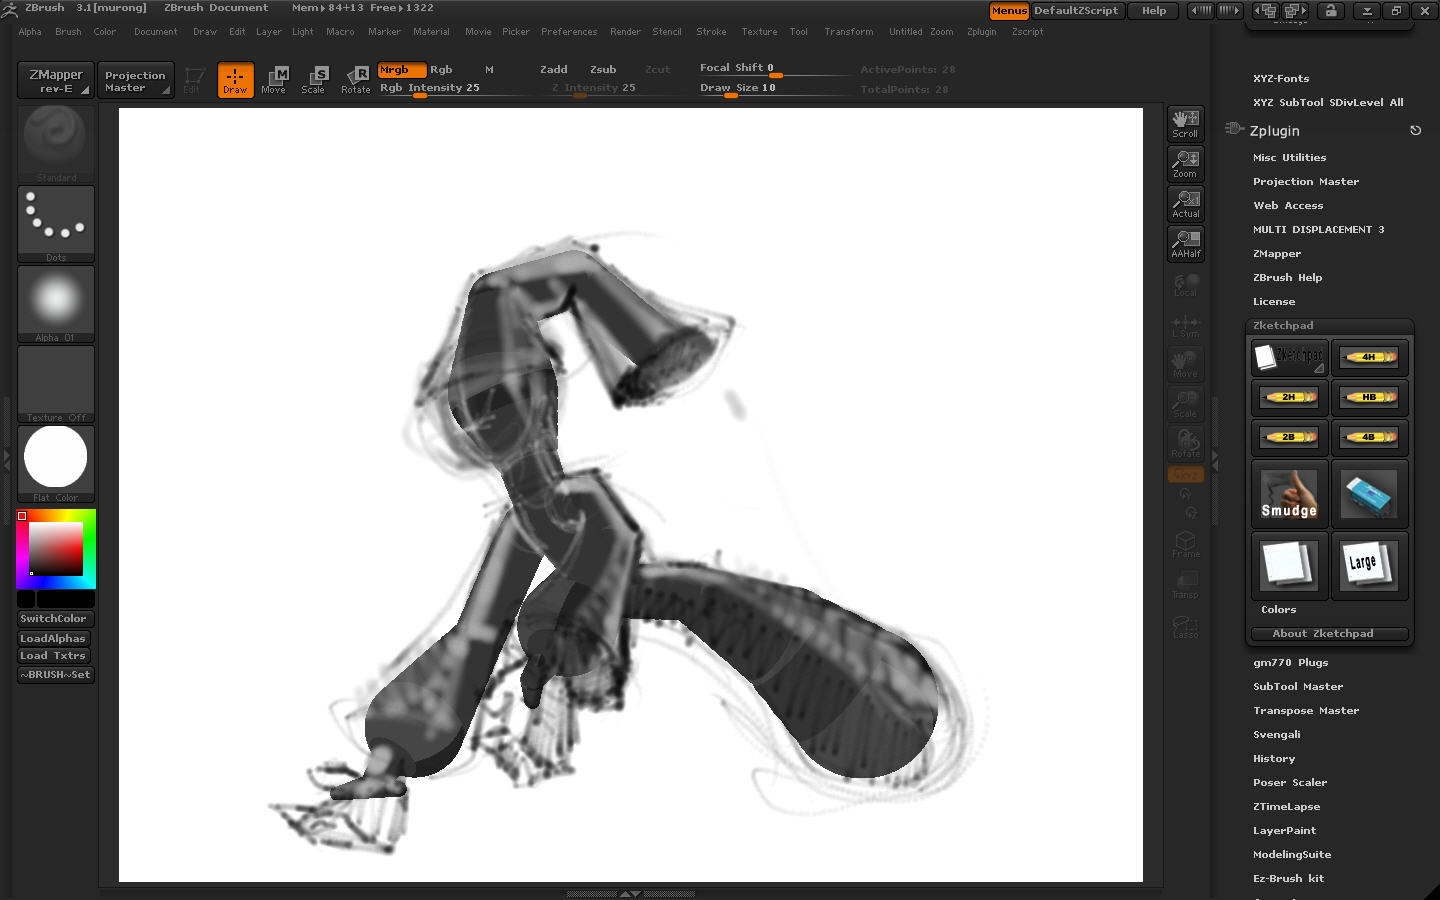Choose the 4H pencil in Zketchpad
This screenshot has height=900, width=1440.
(x=1369, y=357)
